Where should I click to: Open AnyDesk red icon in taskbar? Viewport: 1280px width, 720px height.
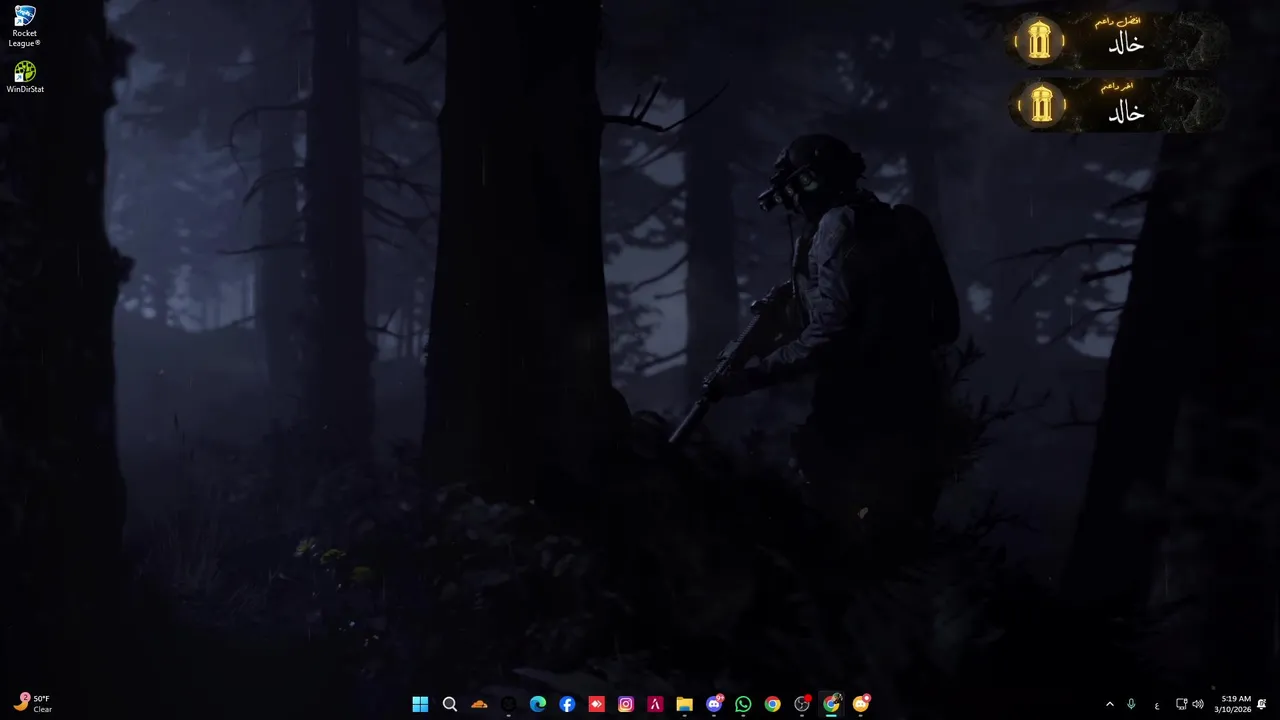coord(596,704)
